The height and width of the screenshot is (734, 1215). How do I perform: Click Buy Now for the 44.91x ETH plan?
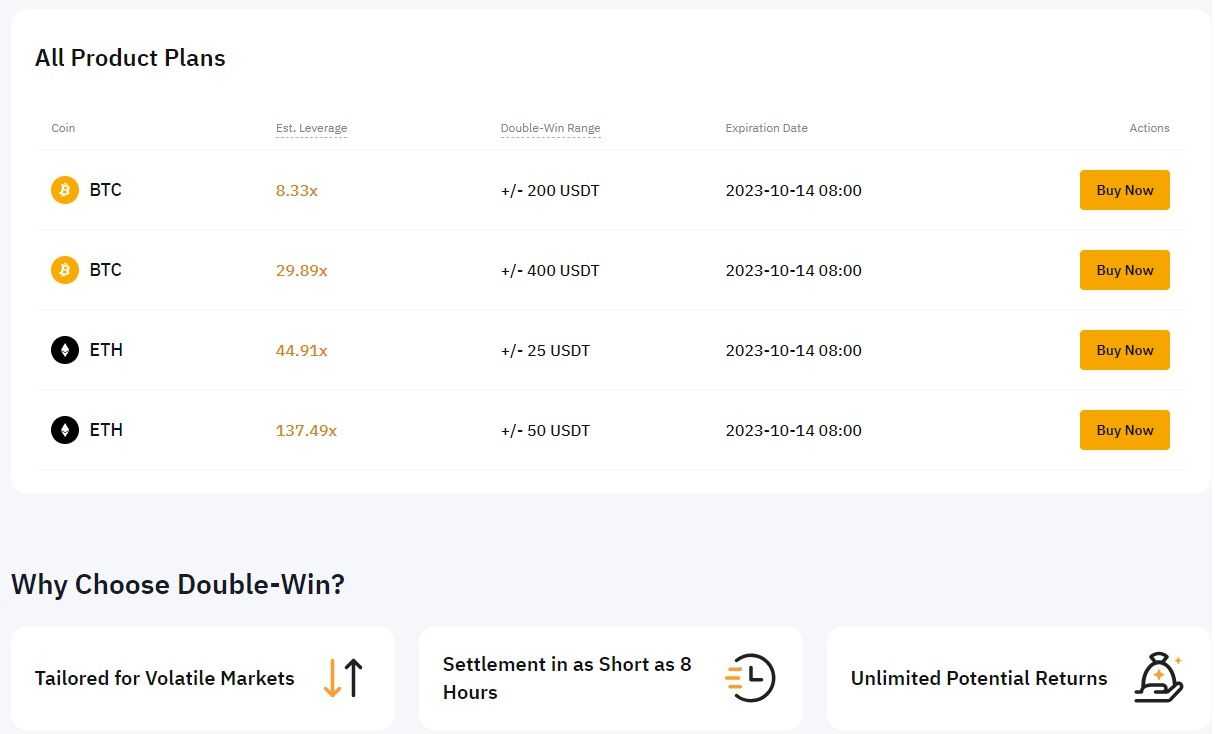(1124, 349)
